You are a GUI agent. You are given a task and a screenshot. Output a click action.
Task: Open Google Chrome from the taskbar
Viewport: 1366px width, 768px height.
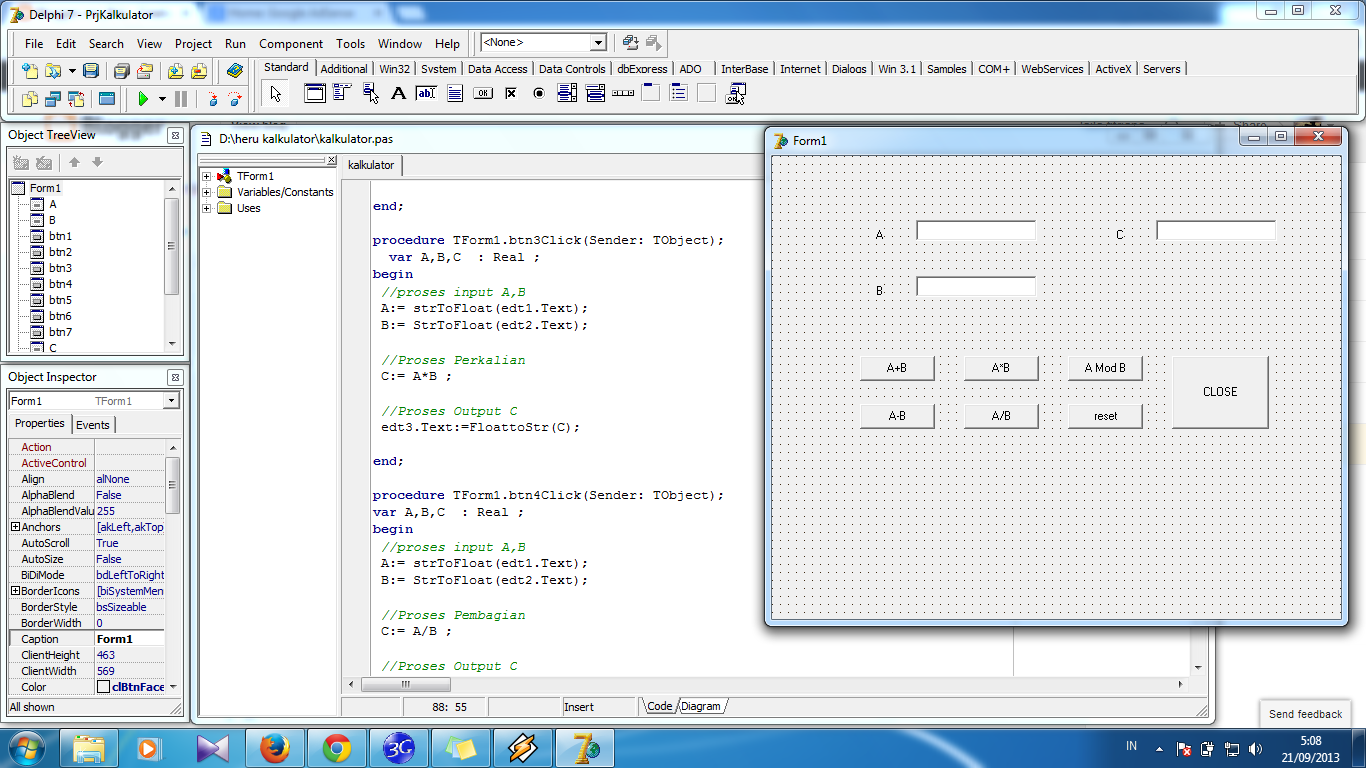click(336, 748)
